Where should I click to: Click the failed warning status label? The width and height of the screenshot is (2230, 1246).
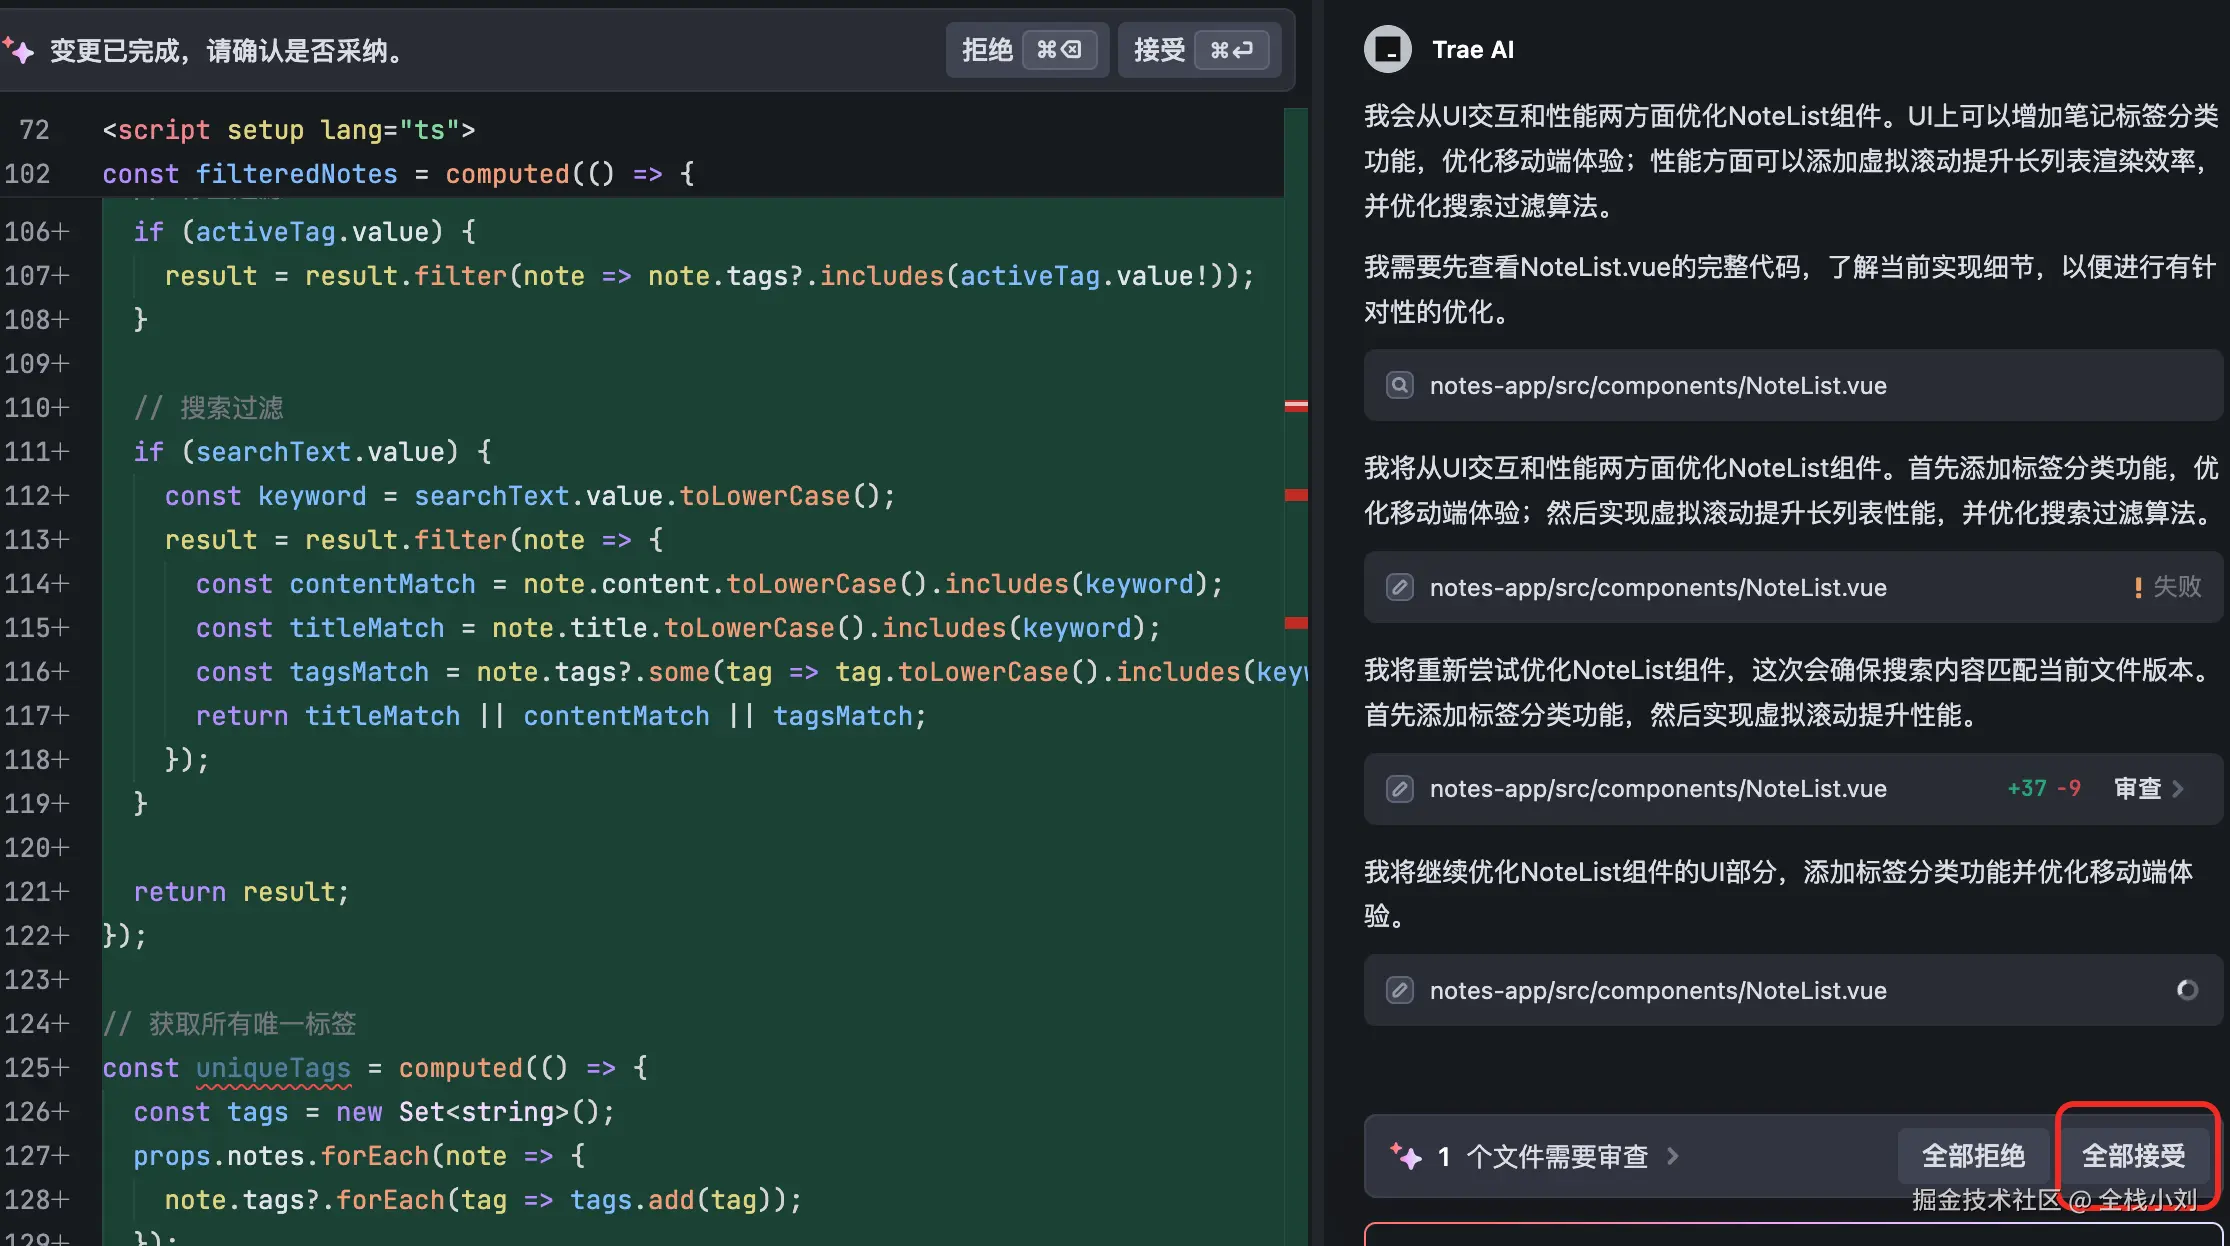point(2167,587)
